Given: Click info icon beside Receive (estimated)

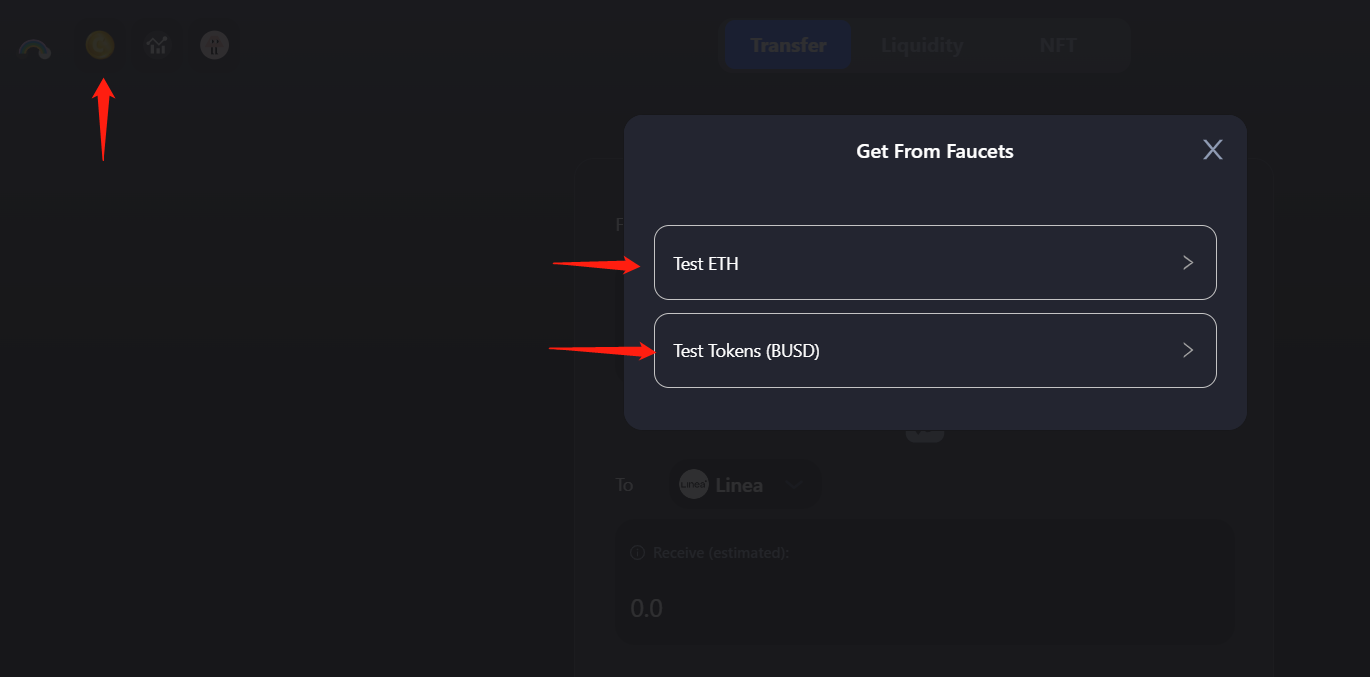Looking at the screenshot, I should [637, 552].
